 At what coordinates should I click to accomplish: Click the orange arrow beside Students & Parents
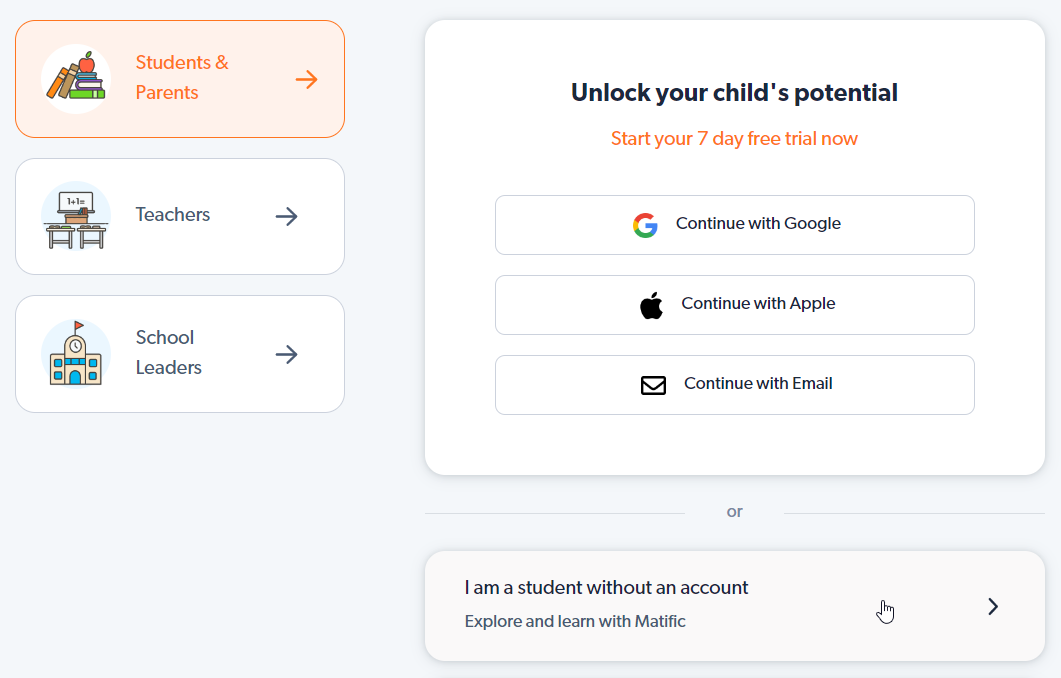click(307, 80)
